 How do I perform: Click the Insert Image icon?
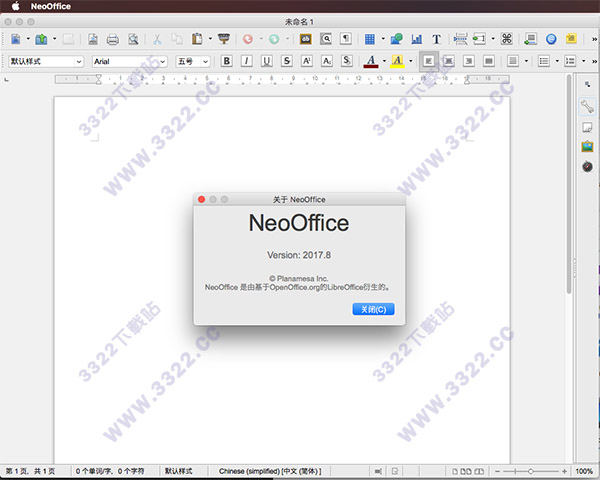point(397,39)
